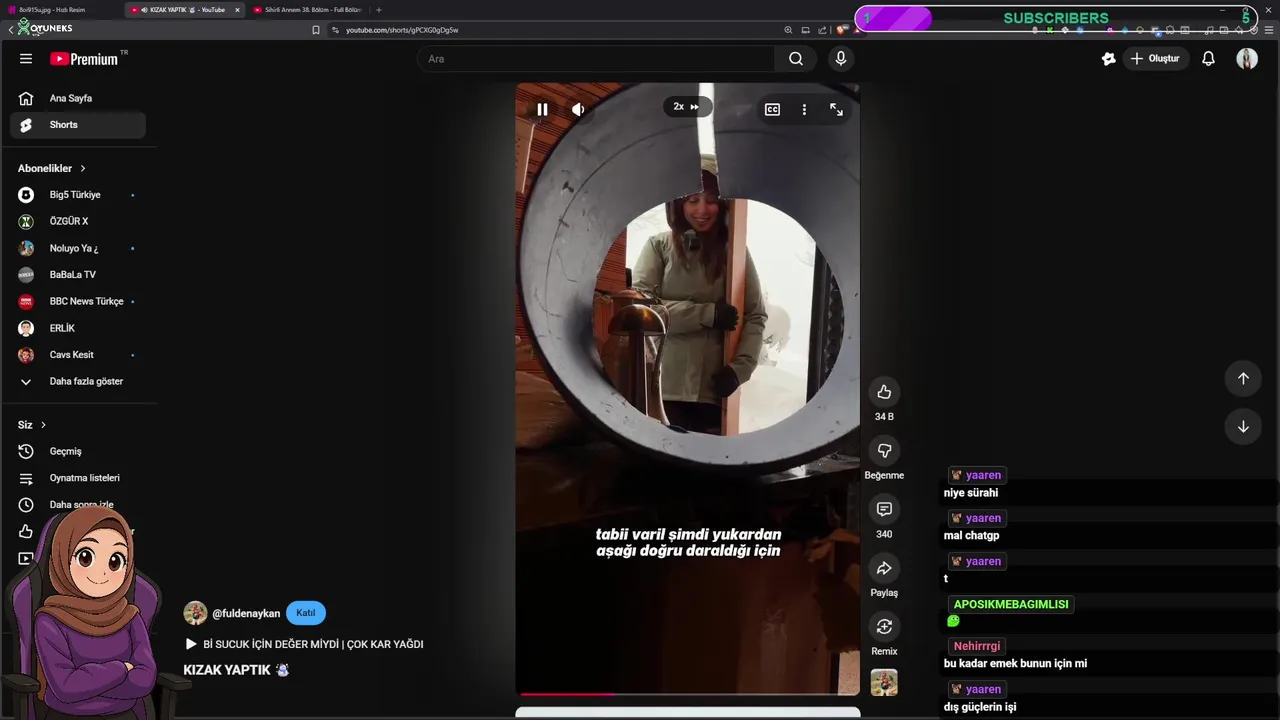Click the 340 comments count

pyautogui.click(x=884, y=534)
